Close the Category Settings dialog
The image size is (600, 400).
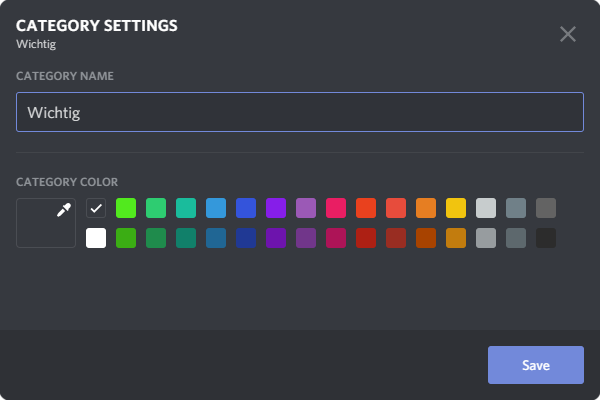pos(568,34)
